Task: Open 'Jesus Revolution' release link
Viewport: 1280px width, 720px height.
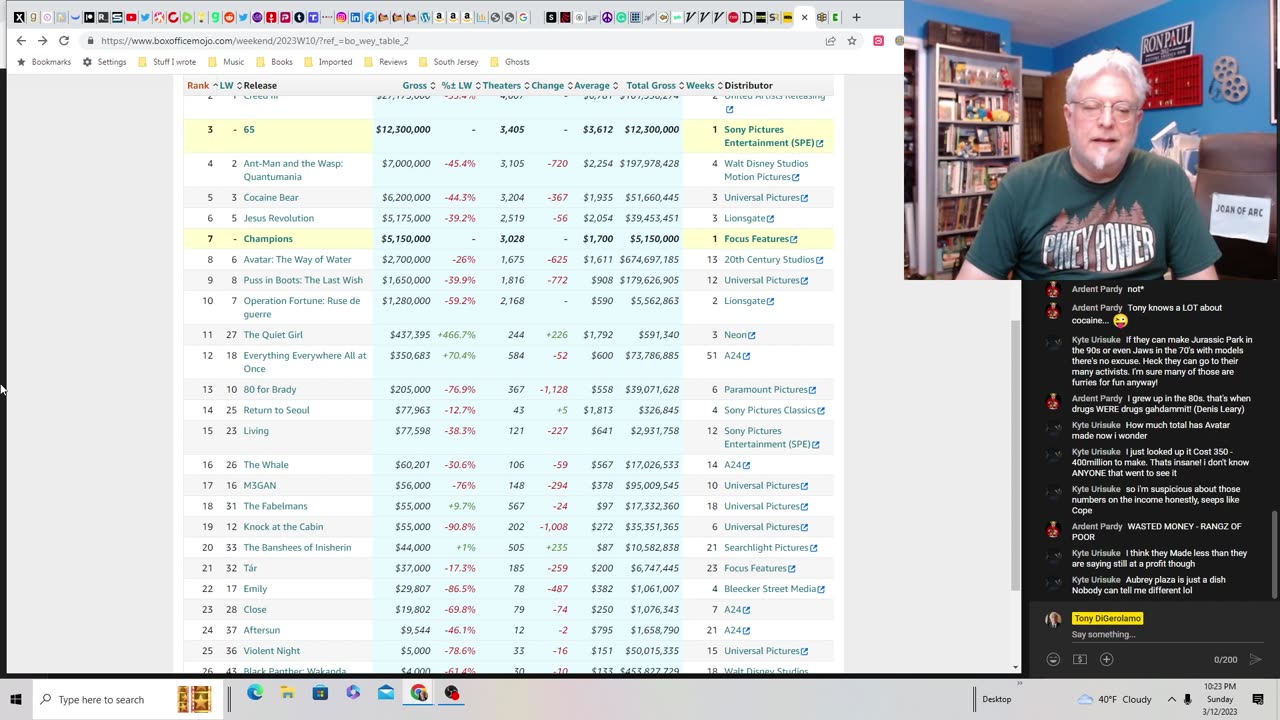Action: [x=279, y=218]
